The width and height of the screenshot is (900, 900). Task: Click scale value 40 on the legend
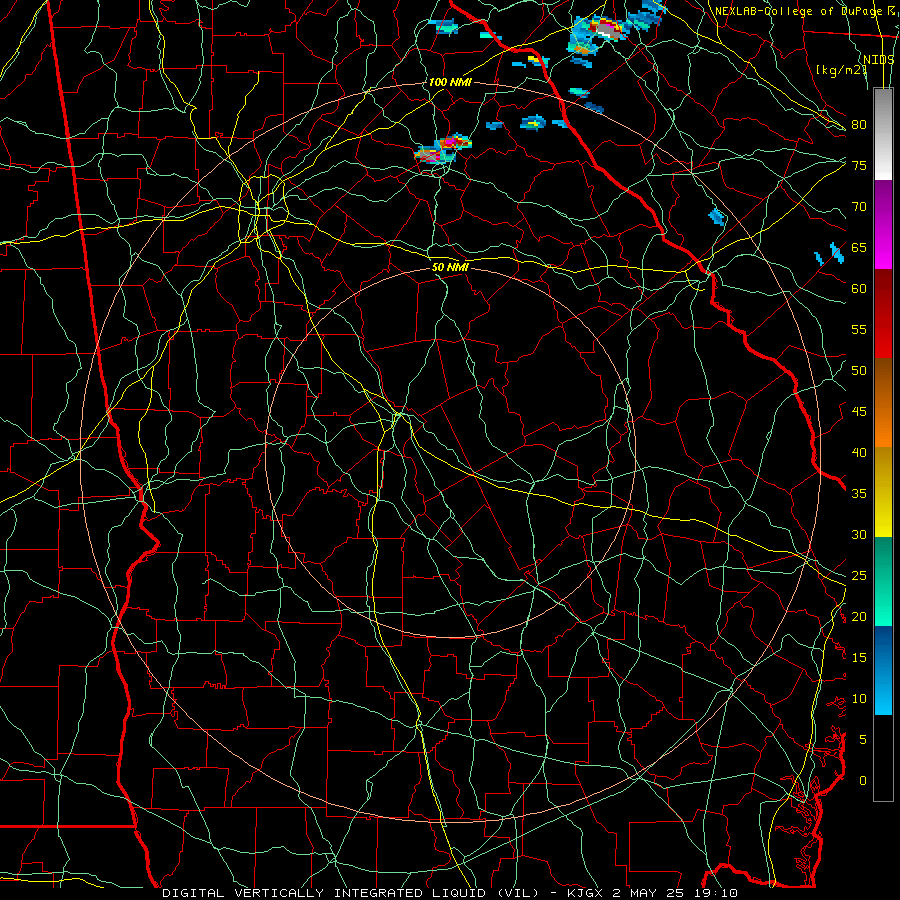click(859, 452)
